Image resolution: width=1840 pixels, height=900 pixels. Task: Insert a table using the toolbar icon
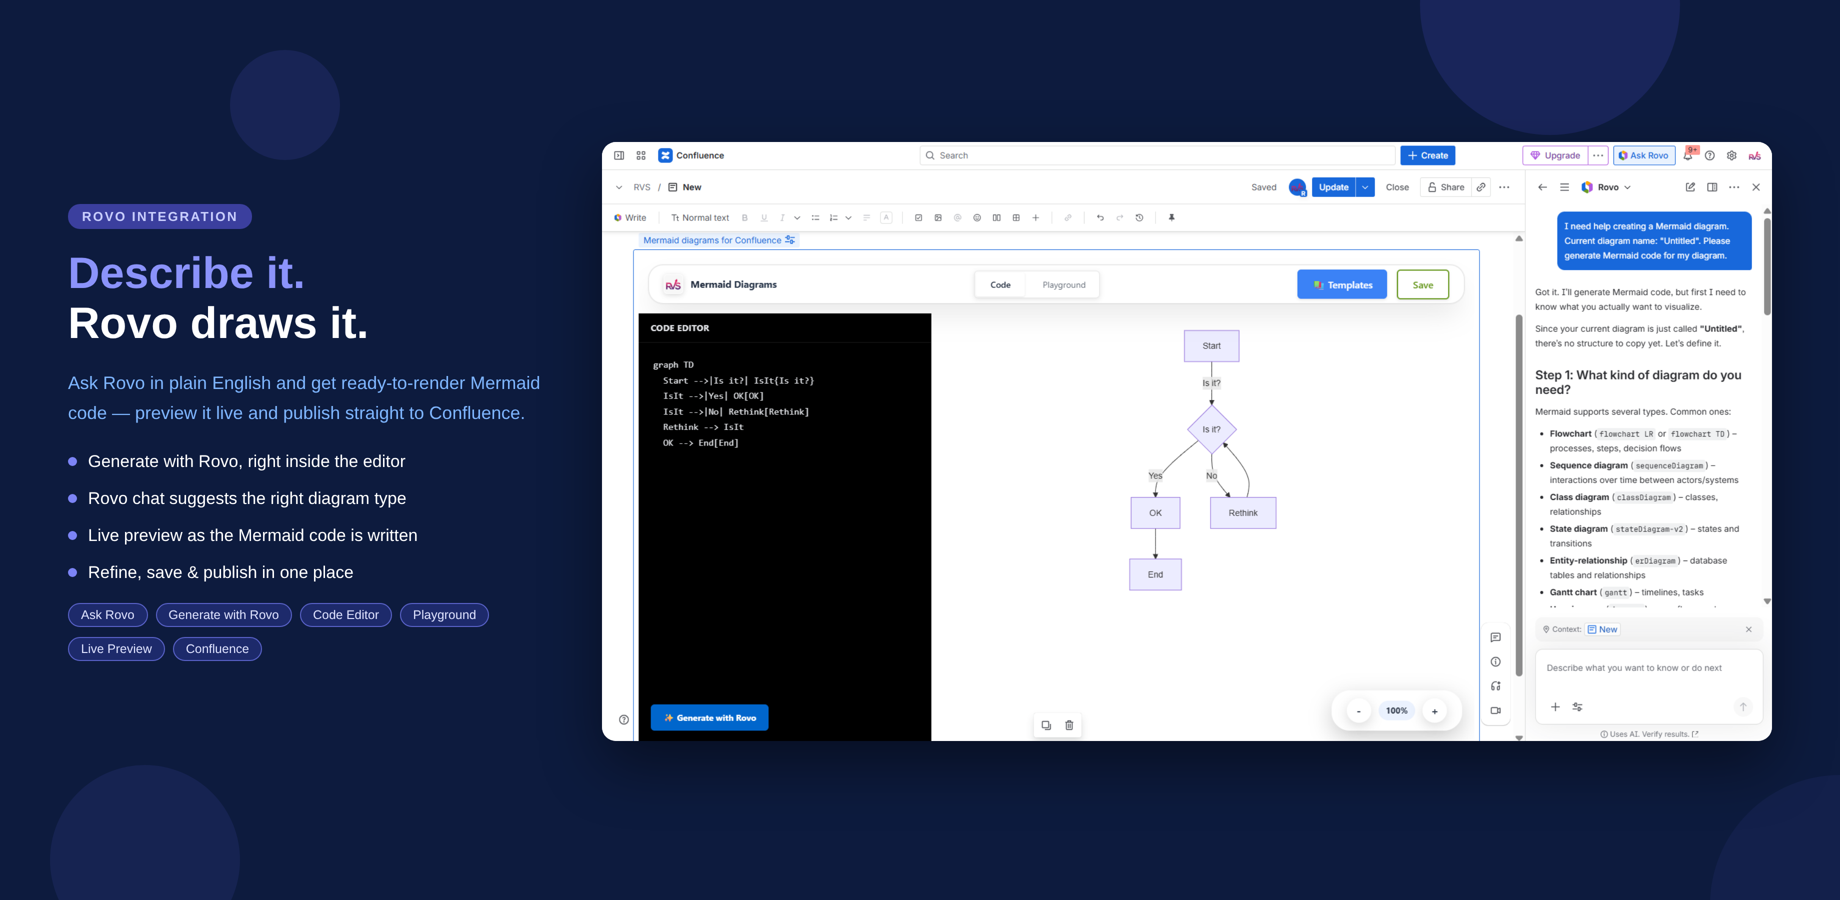(1016, 218)
